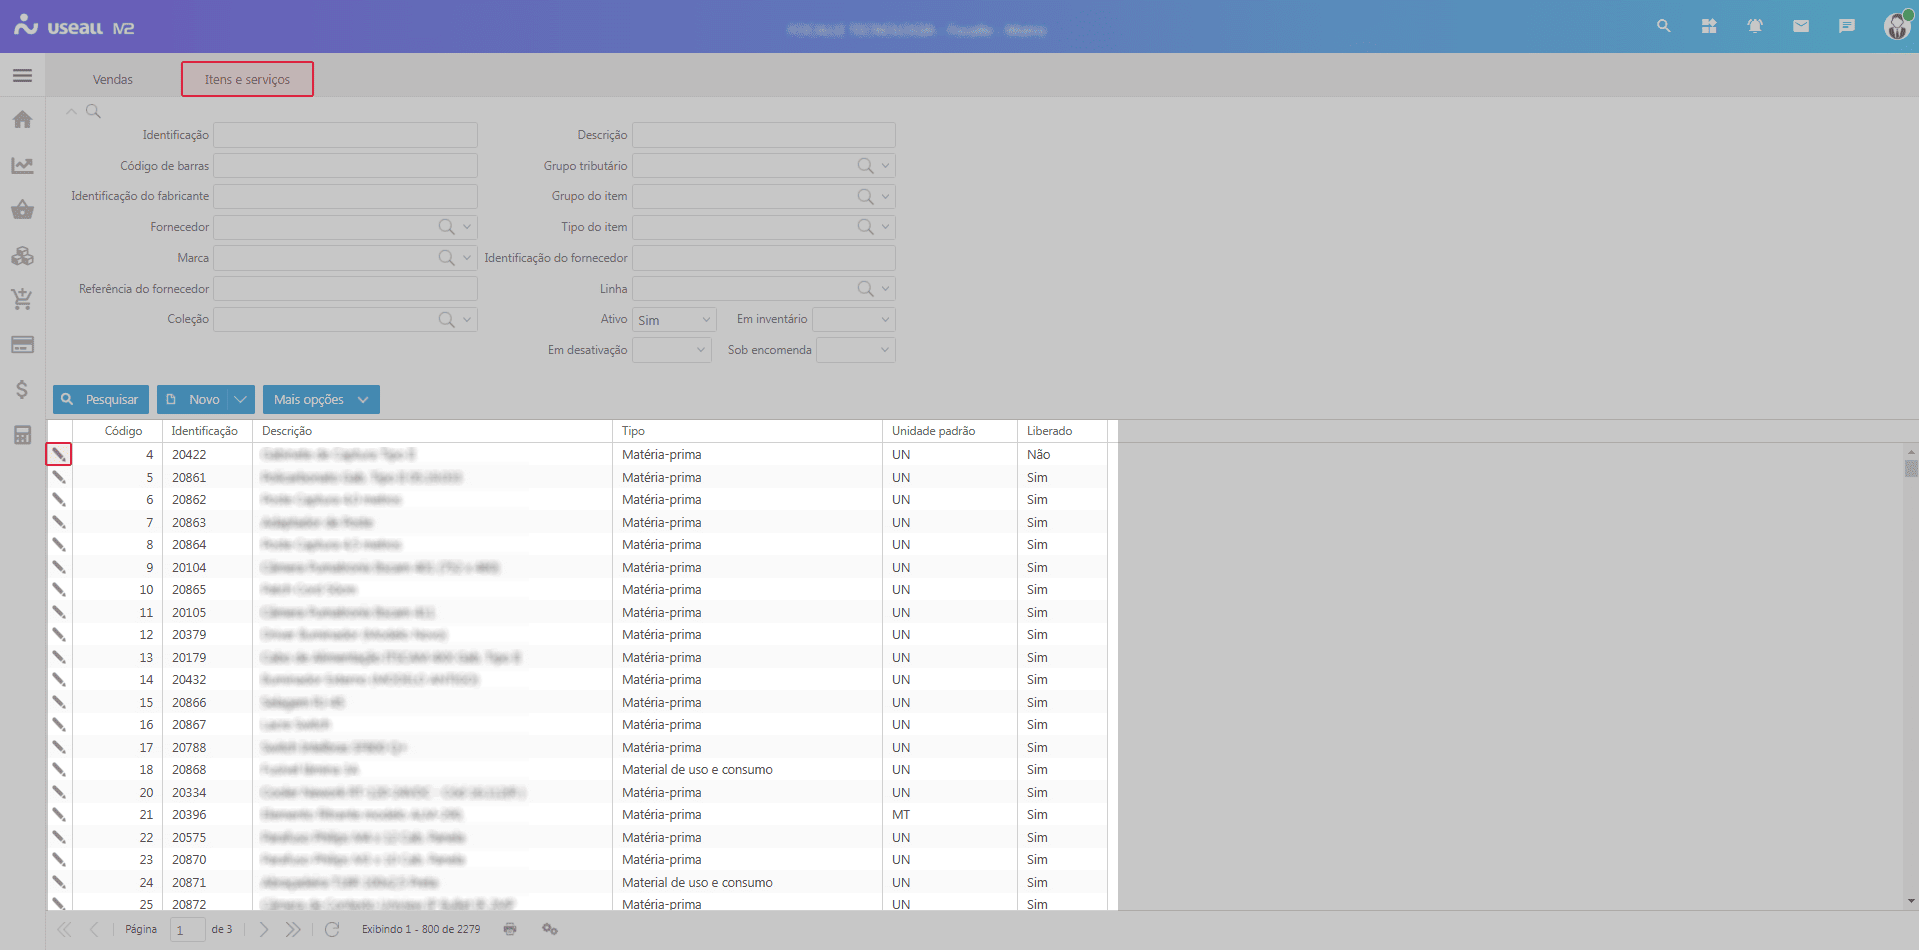Viewport: 1919px width, 950px height.
Task: Collapse the search filter panel chevron
Action: (71, 111)
